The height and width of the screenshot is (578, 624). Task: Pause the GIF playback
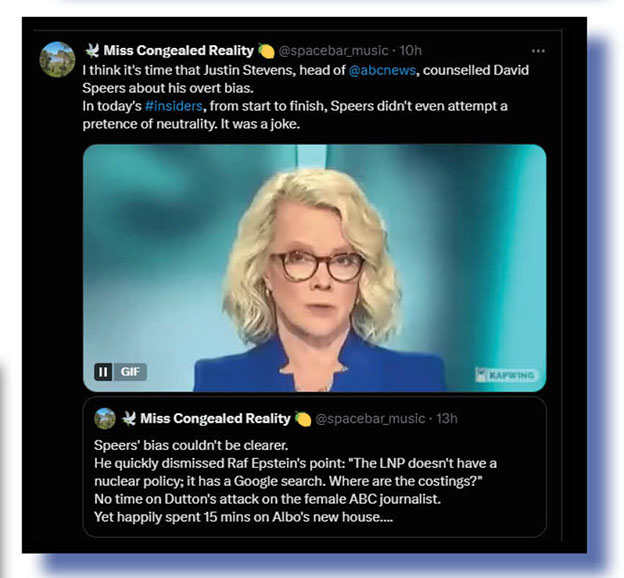click(103, 372)
